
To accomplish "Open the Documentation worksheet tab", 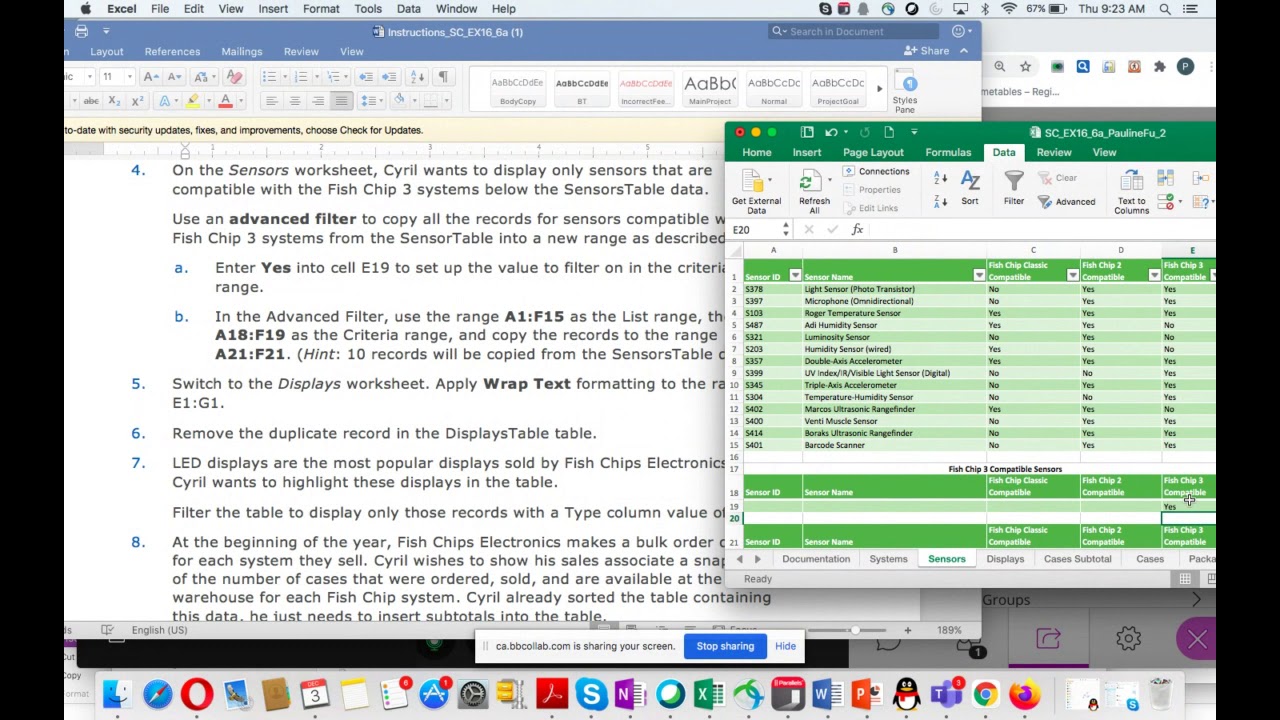I will pyautogui.click(x=816, y=559).
